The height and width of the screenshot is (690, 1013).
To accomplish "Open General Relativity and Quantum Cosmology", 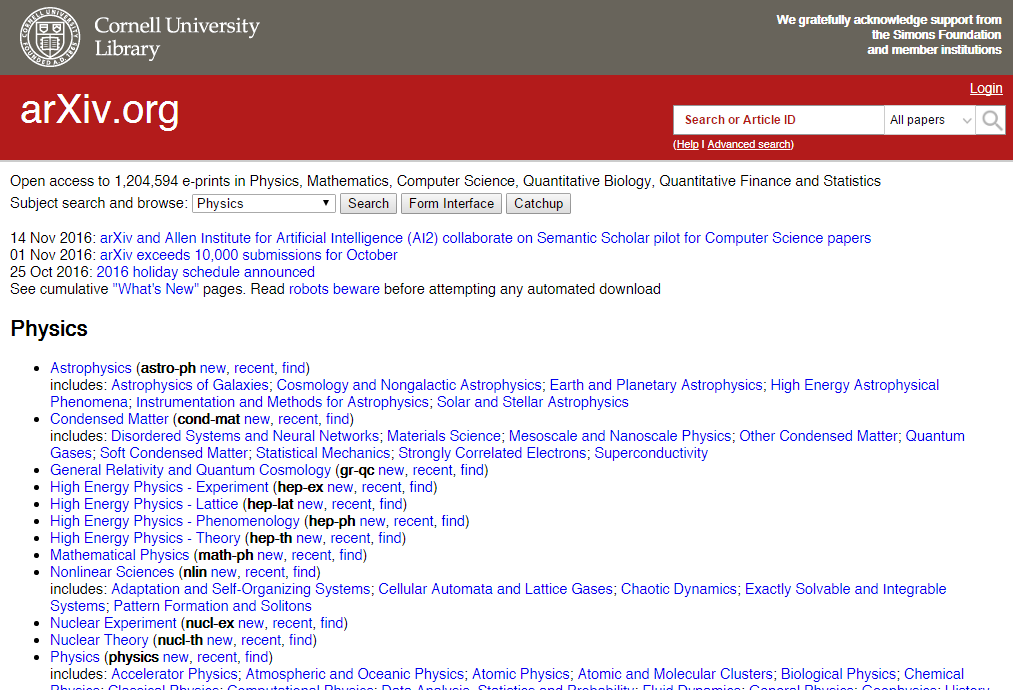I will (x=191, y=470).
